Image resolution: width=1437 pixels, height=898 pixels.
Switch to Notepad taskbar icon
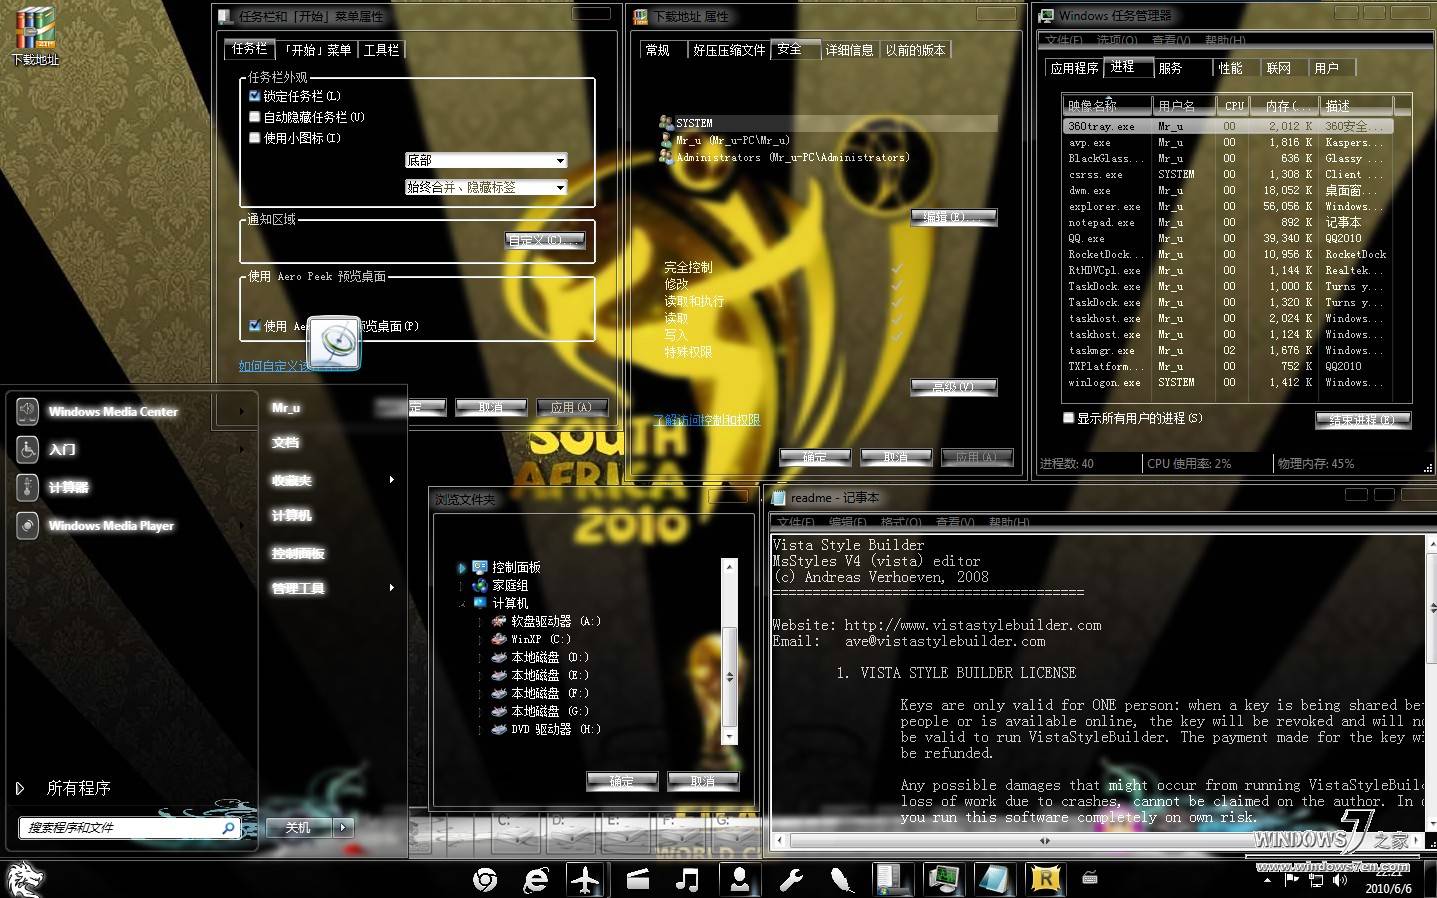(994, 880)
